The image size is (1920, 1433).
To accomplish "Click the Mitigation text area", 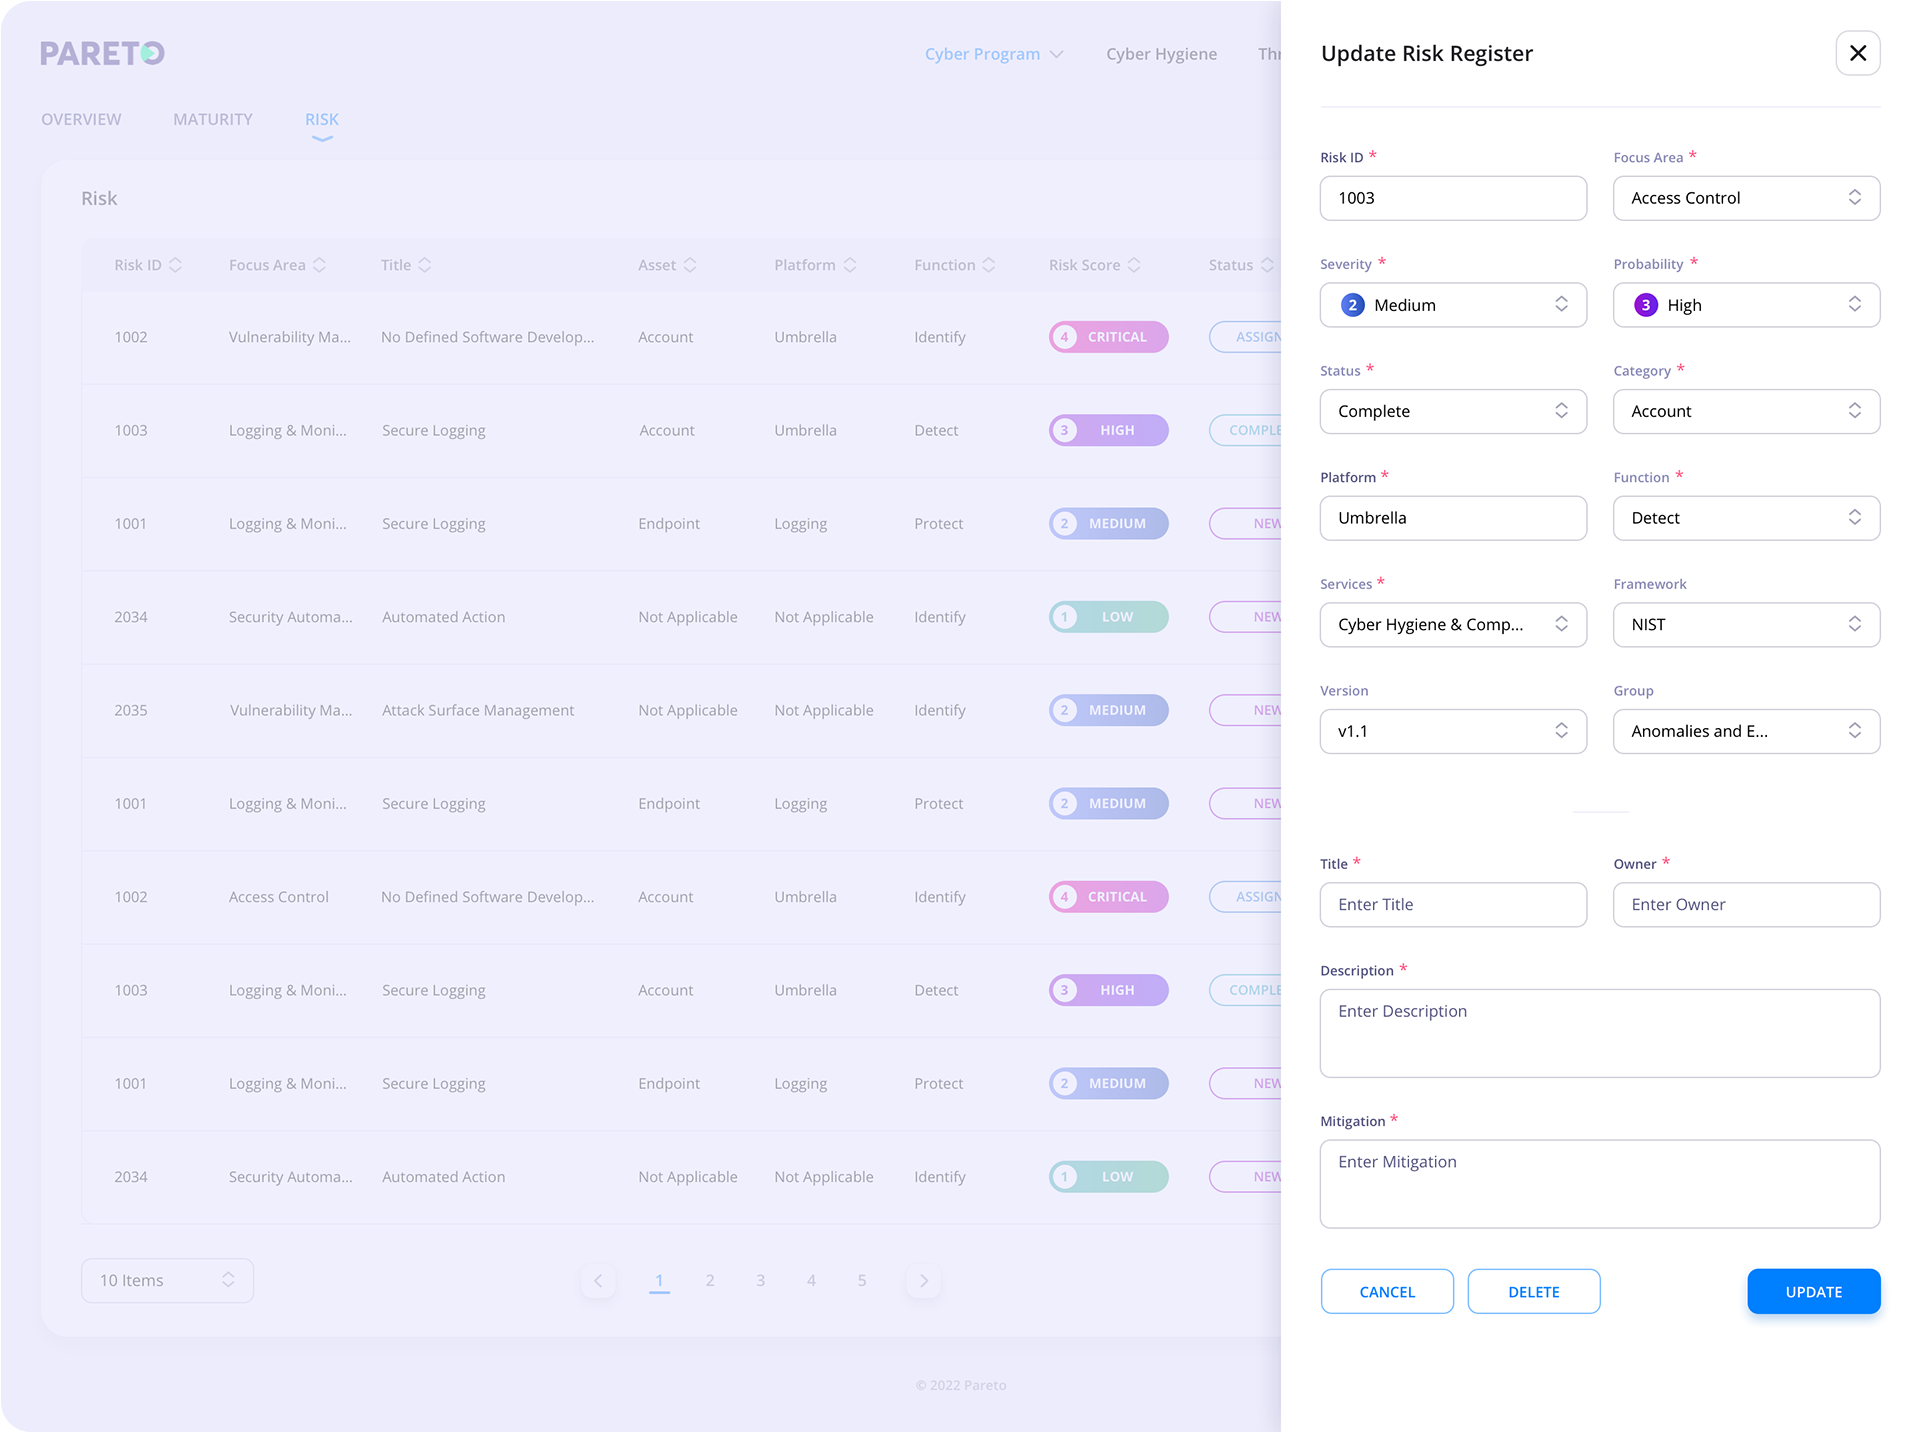I will (x=1600, y=1184).
